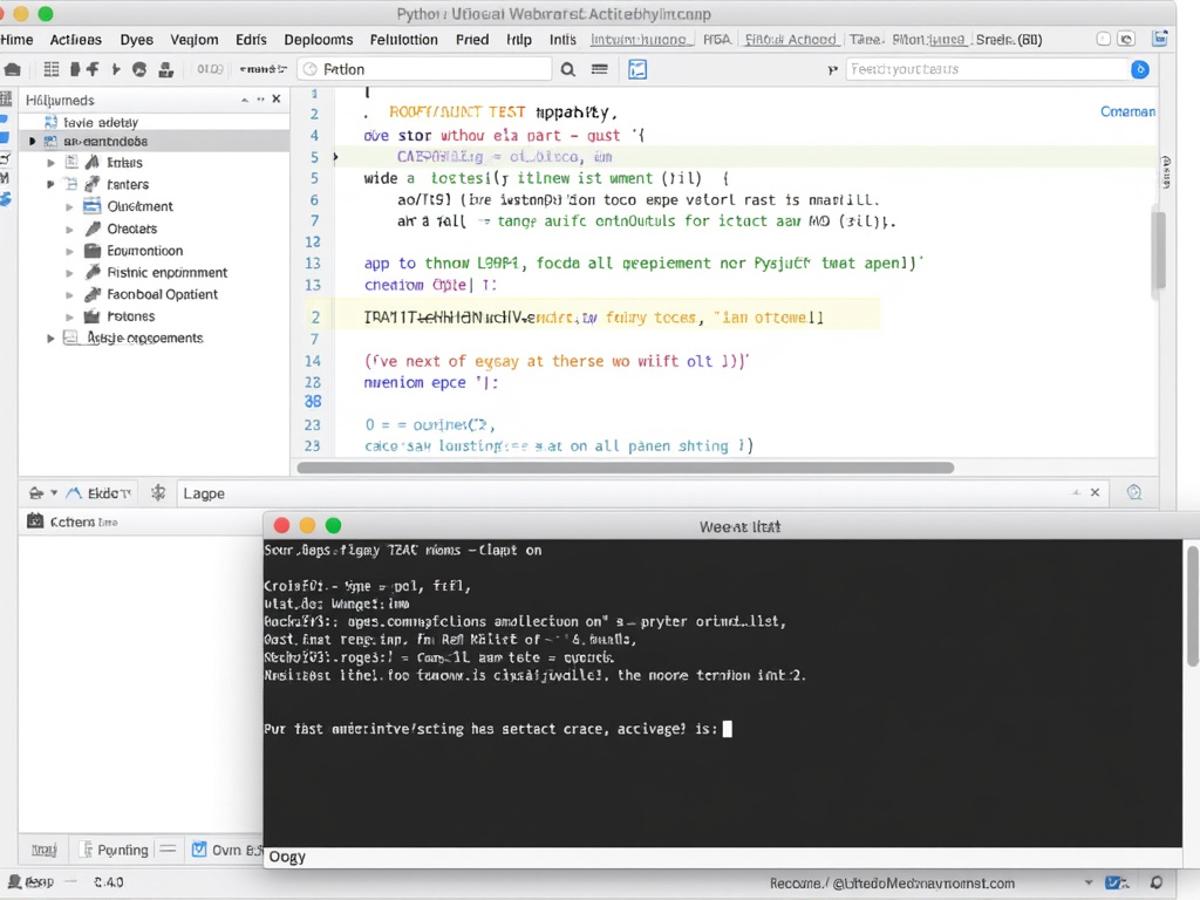Viewport: 1200px width, 900px height.
Task: Open the 'Deplooms' menu
Action: (x=318, y=39)
